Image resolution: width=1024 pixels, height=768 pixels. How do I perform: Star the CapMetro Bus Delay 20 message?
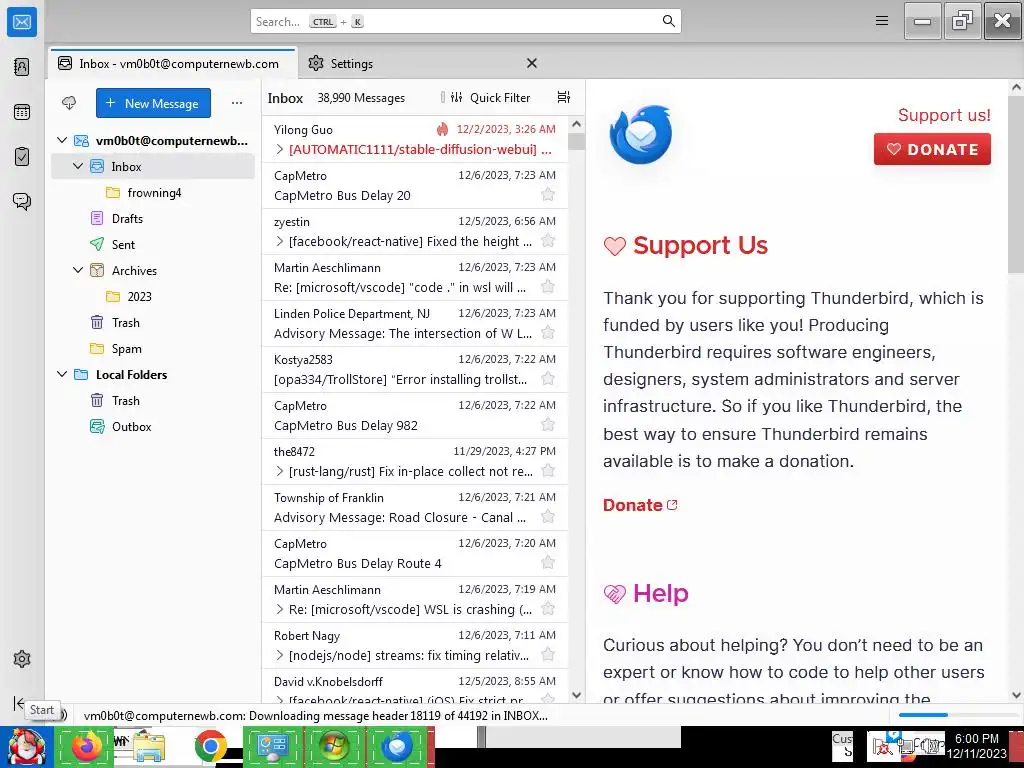click(x=548, y=194)
